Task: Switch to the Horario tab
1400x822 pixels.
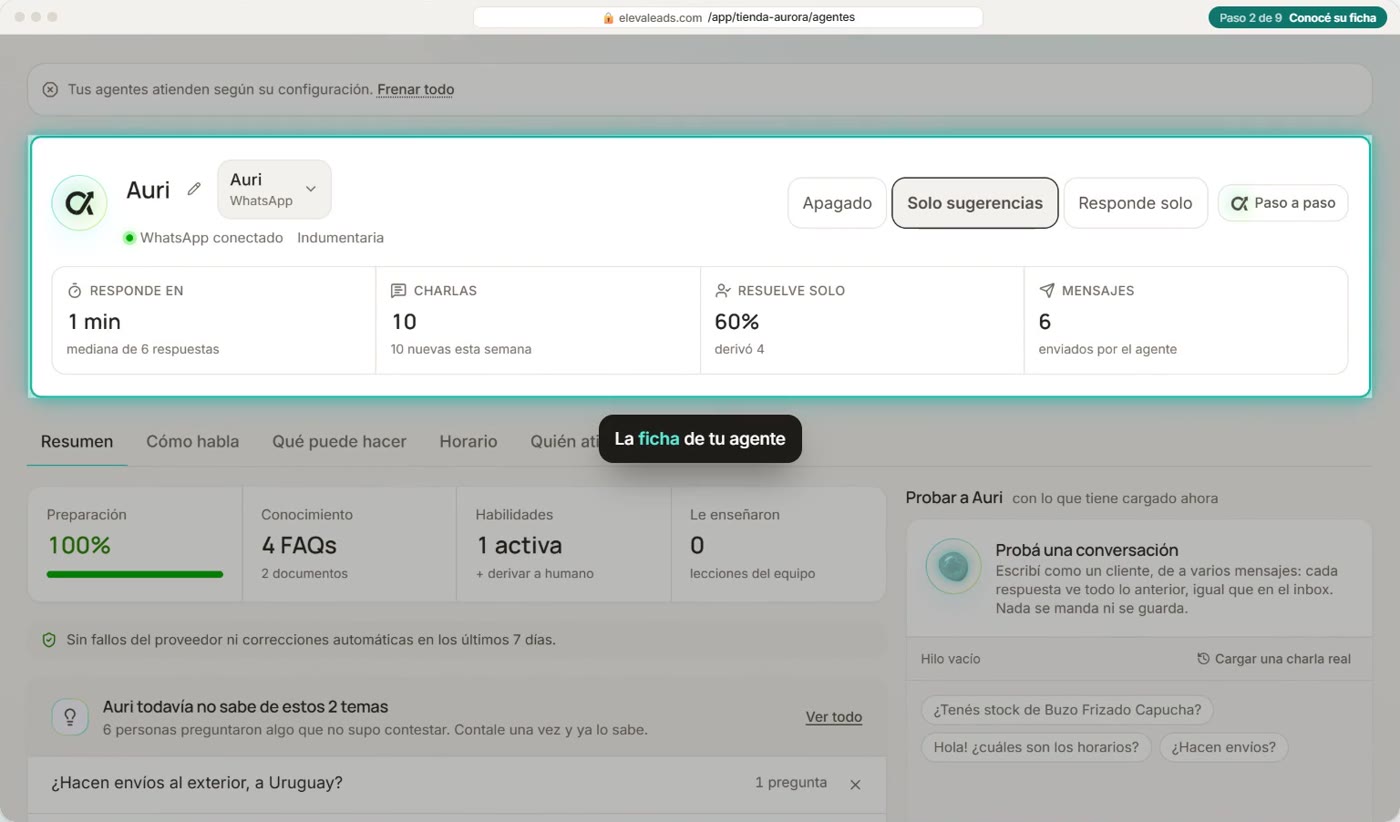Action: [468, 441]
